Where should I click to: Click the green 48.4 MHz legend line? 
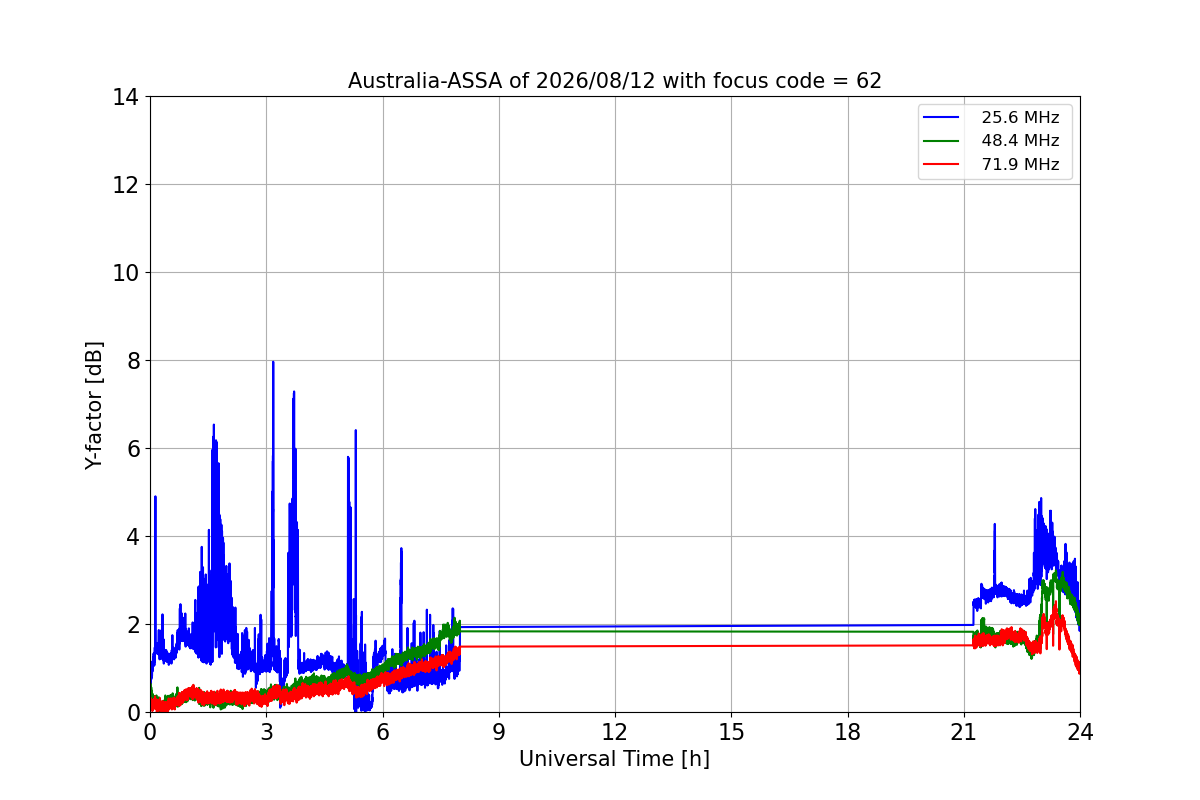(942, 141)
